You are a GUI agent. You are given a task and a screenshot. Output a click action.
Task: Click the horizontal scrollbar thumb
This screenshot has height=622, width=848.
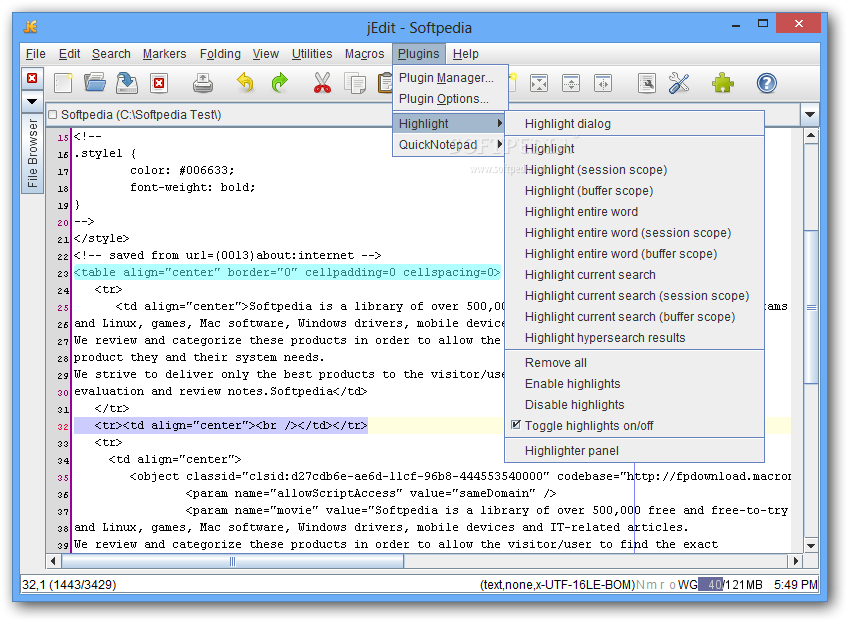pos(233,561)
